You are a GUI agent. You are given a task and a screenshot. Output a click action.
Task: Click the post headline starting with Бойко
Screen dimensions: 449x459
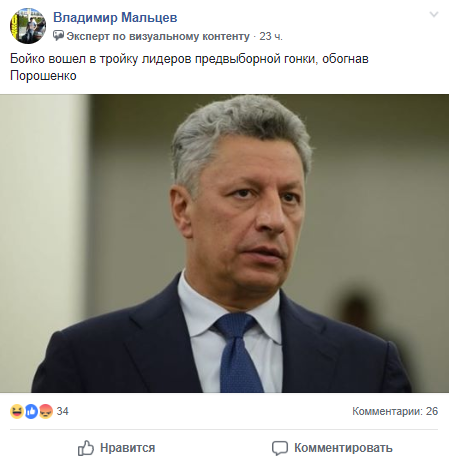(x=189, y=67)
